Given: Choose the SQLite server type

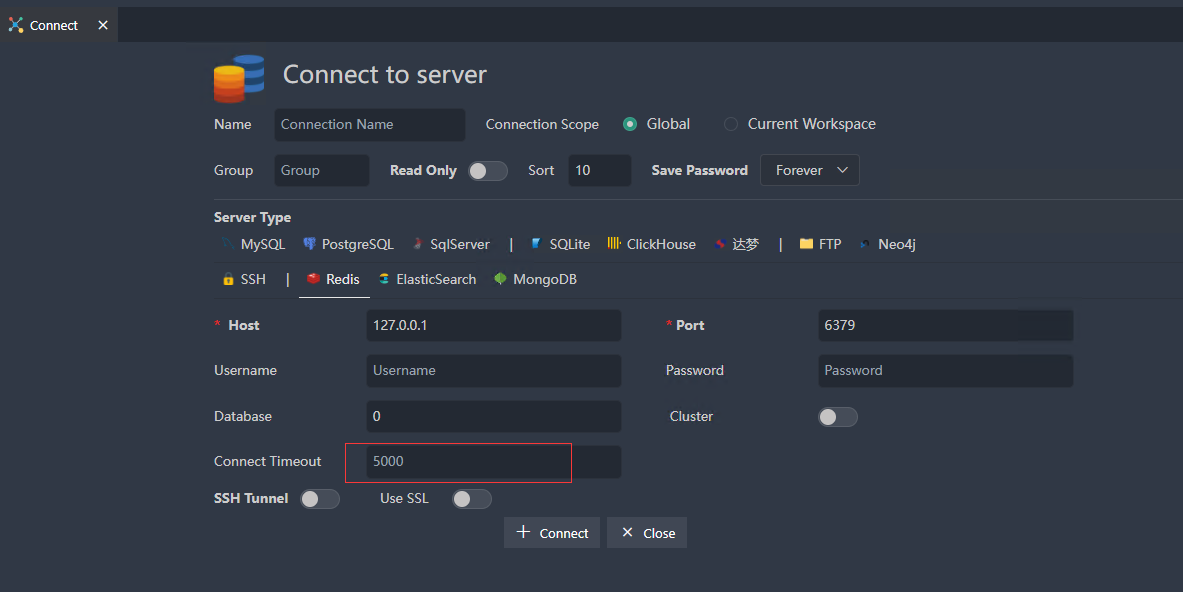Looking at the screenshot, I should click(x=559, y=243).
